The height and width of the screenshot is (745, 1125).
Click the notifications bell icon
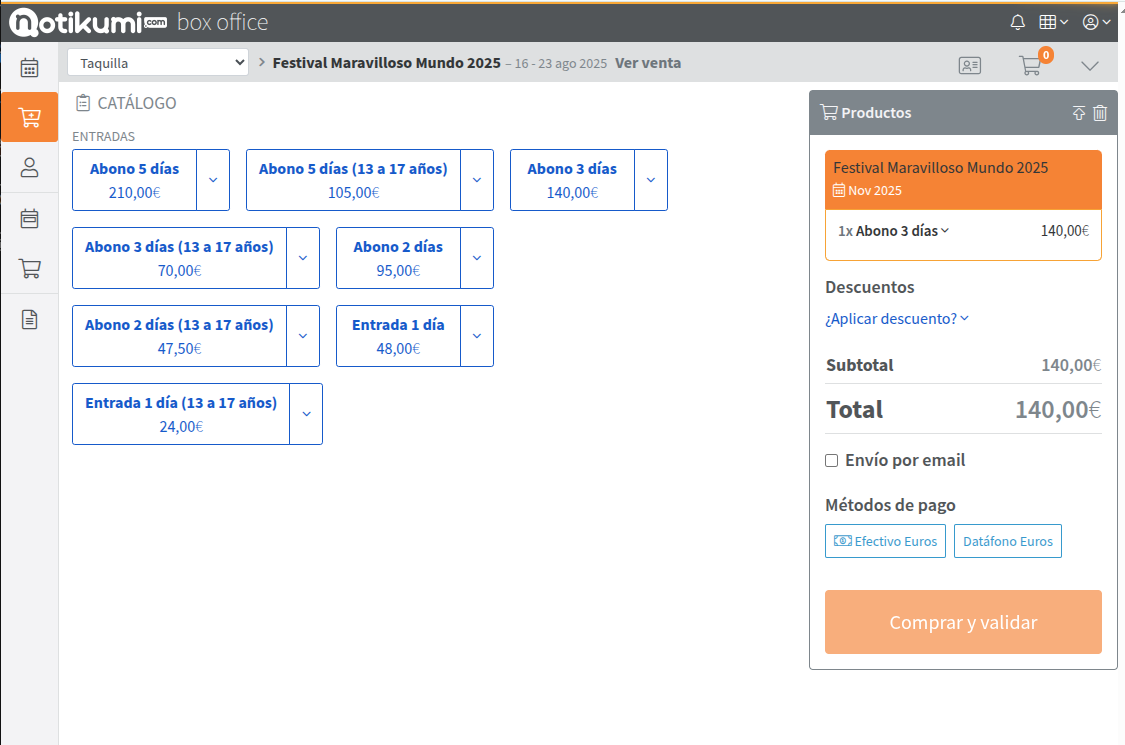click(1018, 22)
